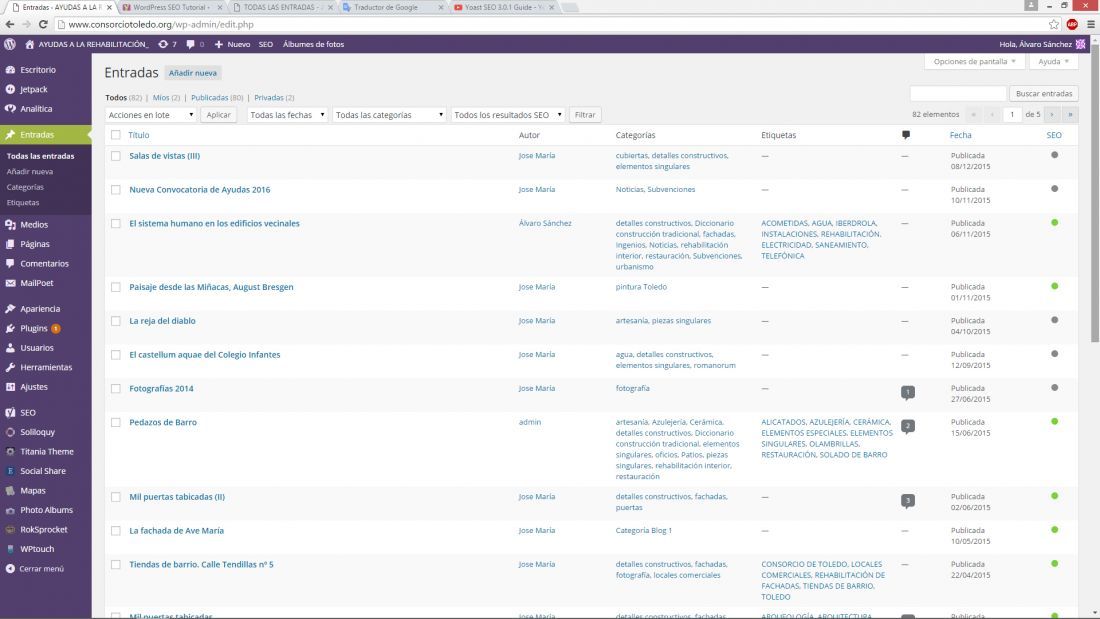Check La reja del diablo row

coord(116,321)
